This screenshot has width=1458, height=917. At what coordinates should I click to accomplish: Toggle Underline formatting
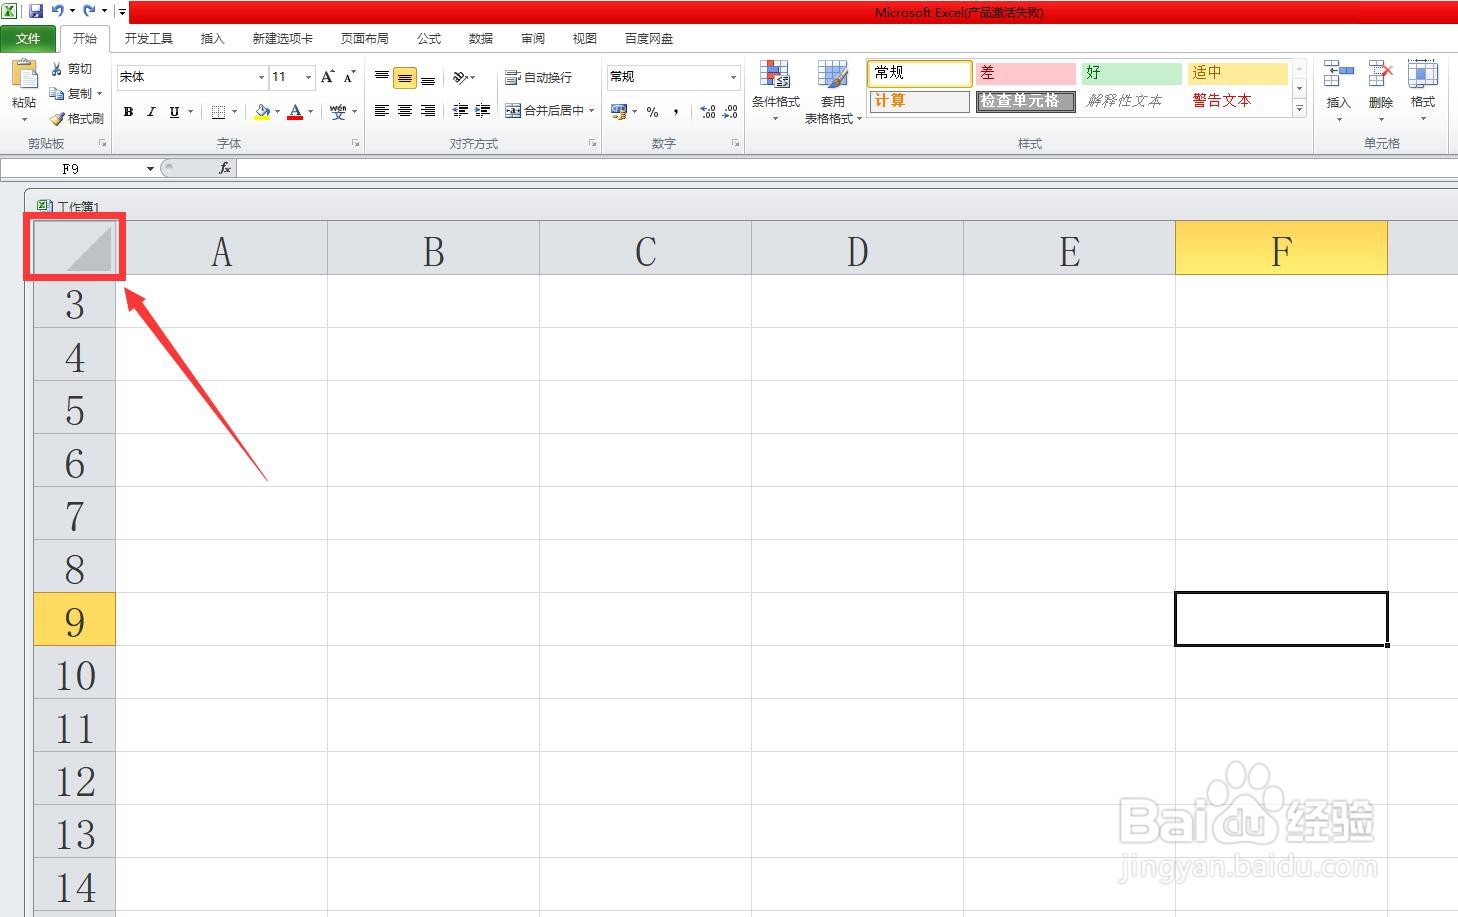point(174,112)
